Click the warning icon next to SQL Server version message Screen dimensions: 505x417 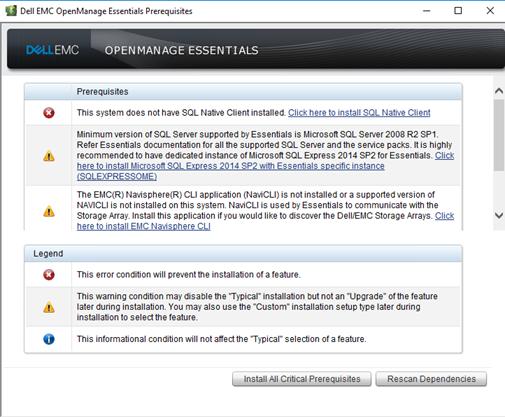(x=49, y=155)
